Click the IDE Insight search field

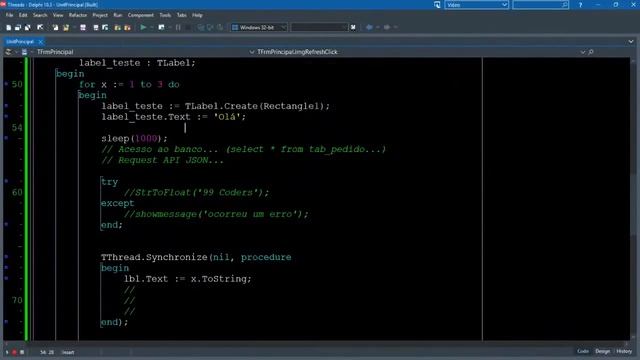click(x=541, y=5)
